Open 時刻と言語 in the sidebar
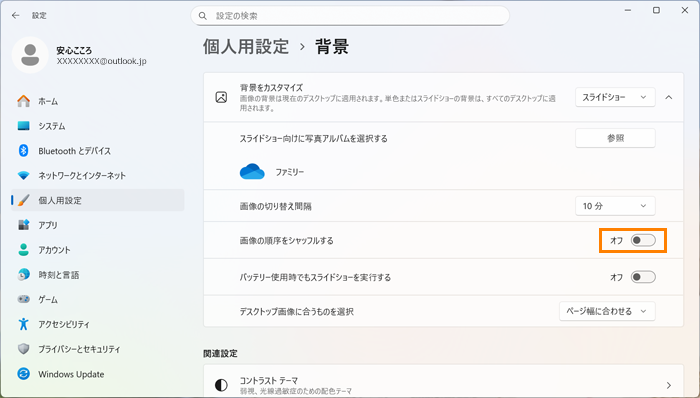This screenshot has width=700, height=398. coord(98,274)
